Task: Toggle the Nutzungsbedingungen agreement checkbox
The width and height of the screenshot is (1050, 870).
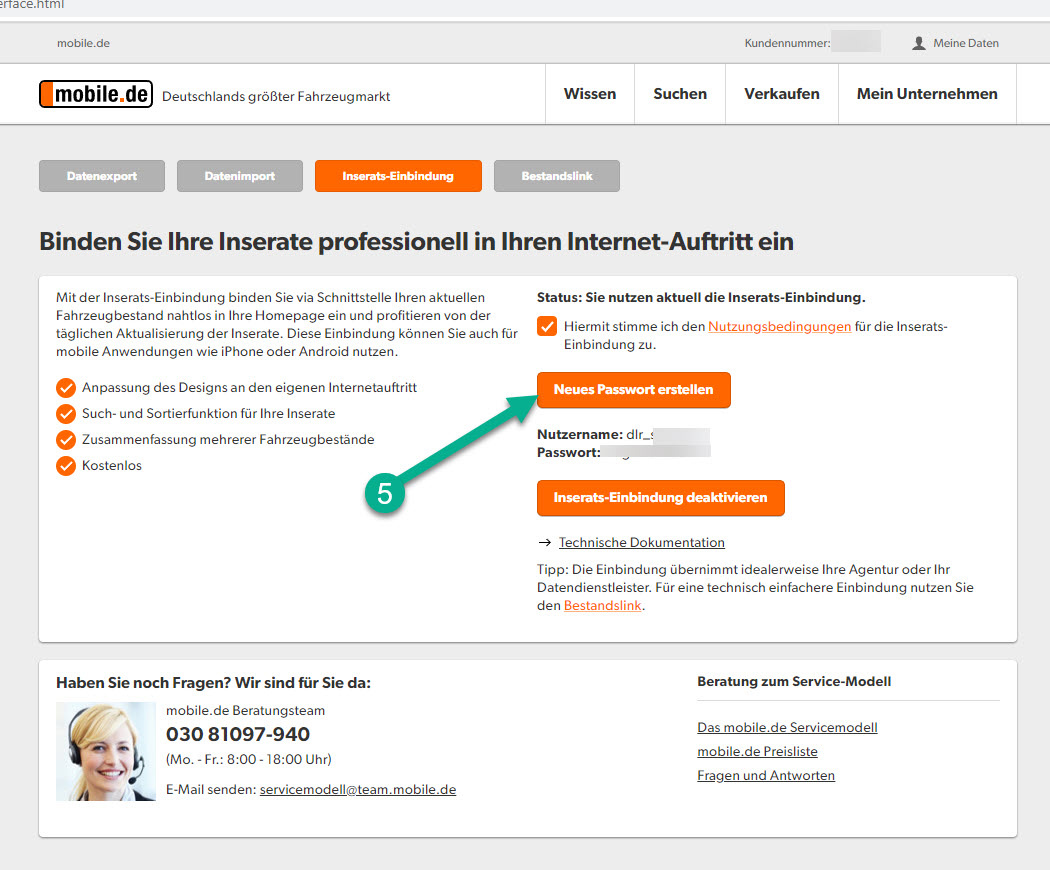Action: coord(547,326)
